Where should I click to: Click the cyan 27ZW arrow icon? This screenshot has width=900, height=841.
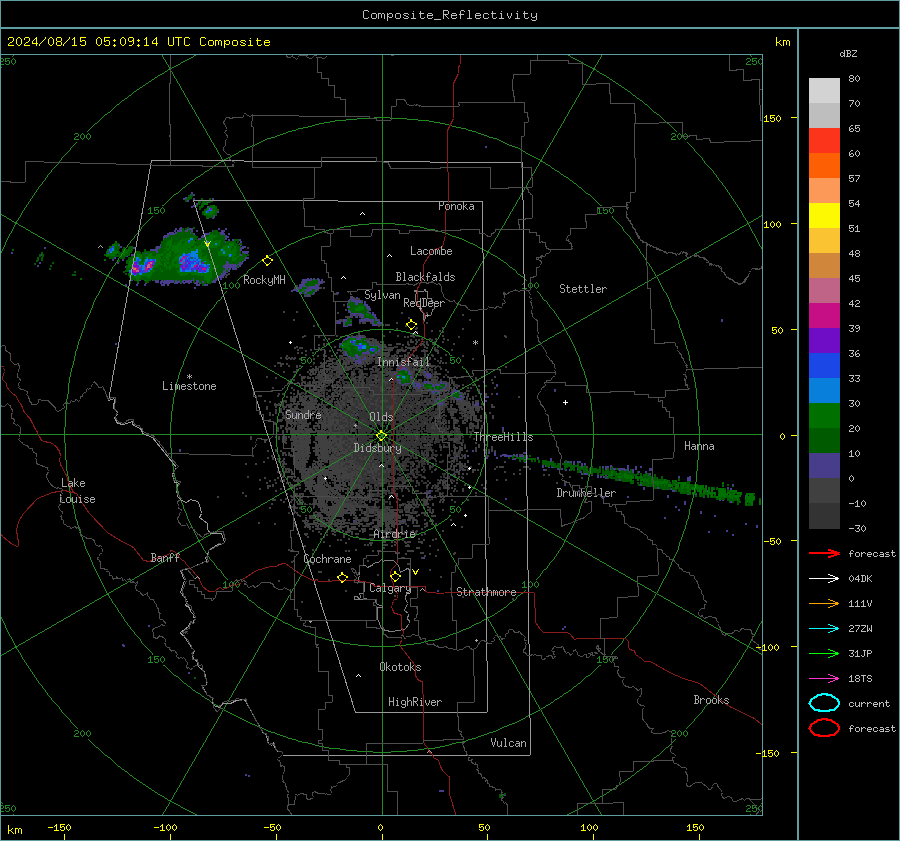824,629
